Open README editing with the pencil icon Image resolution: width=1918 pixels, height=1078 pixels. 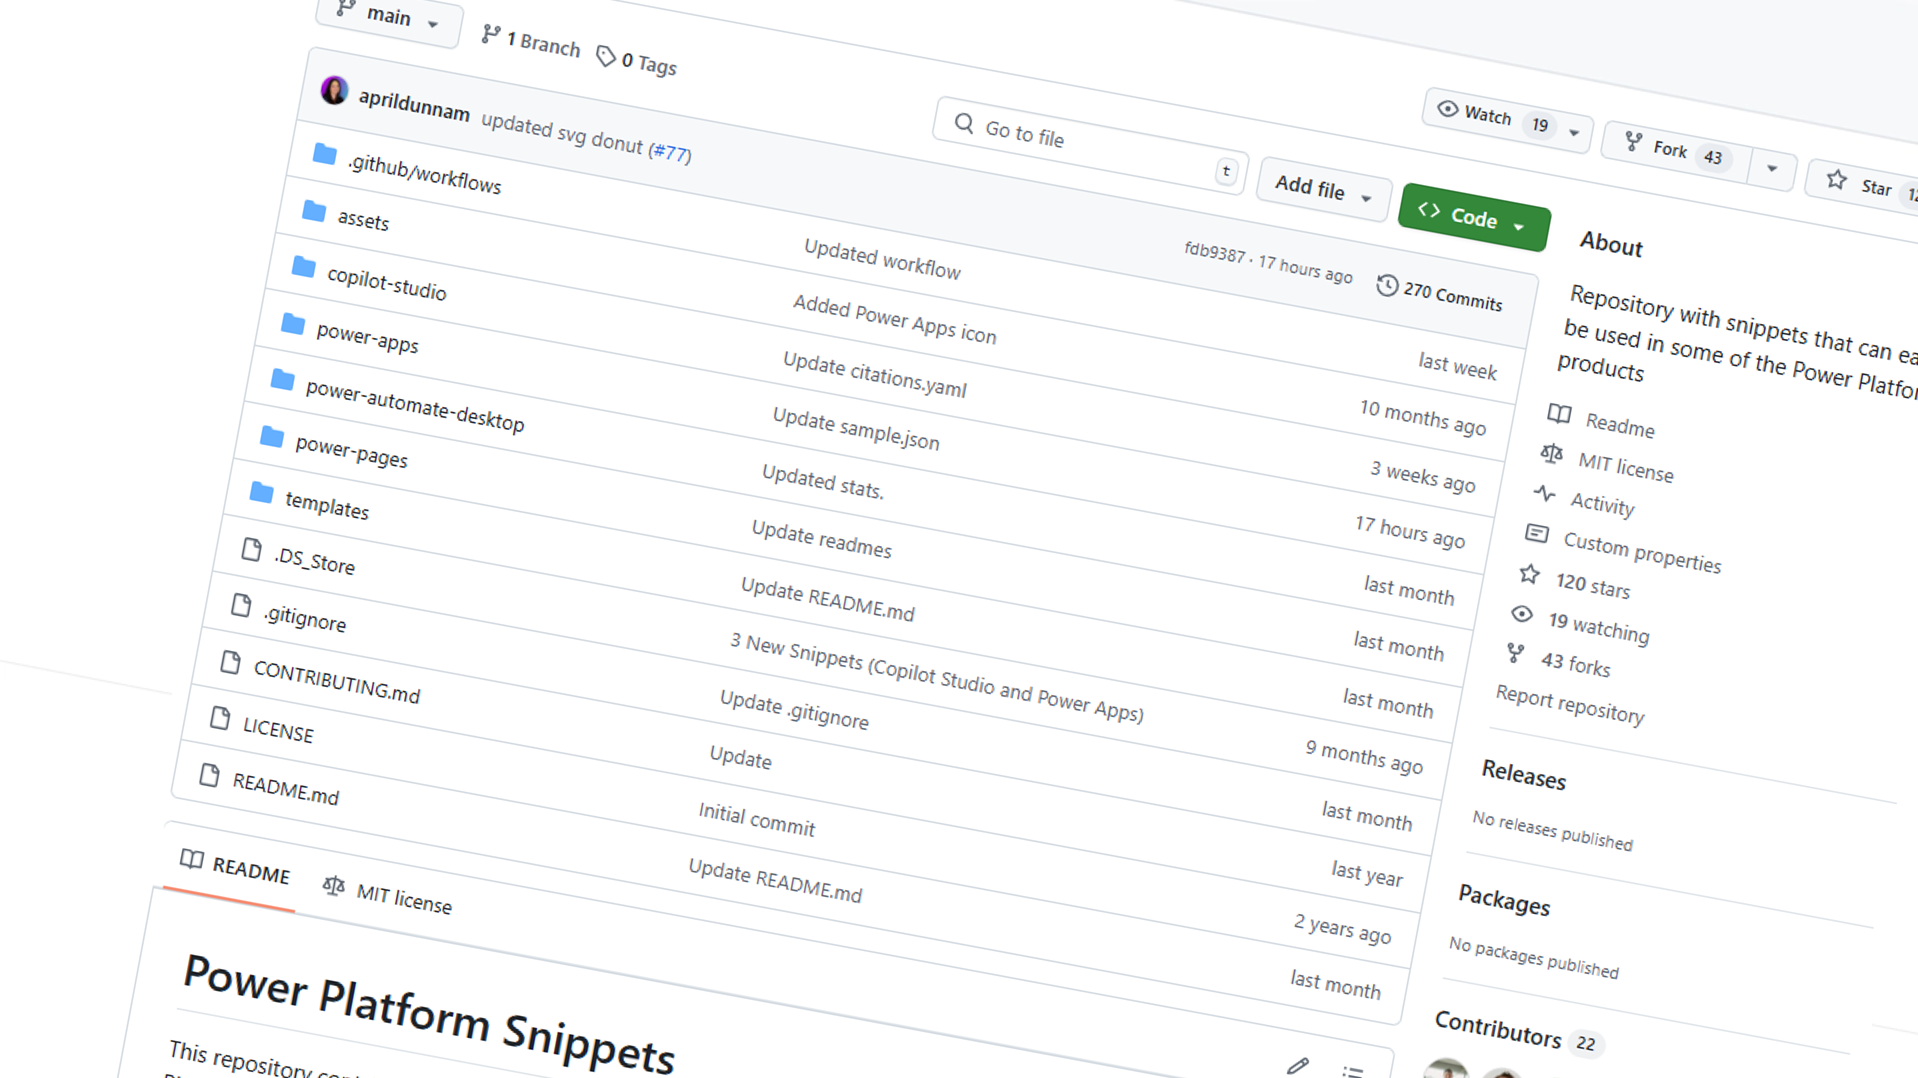(x=1298, y=1066)
